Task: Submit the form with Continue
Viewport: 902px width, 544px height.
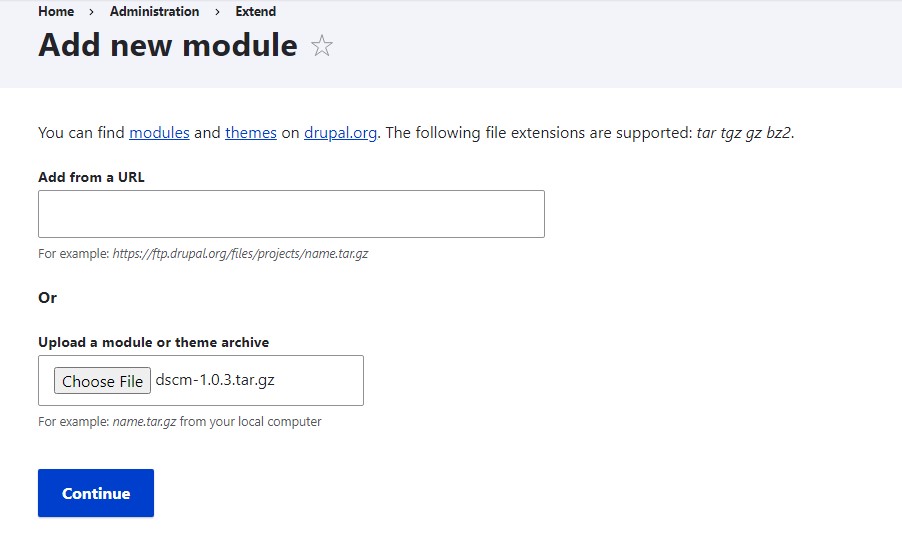Action: pos(96,493)
